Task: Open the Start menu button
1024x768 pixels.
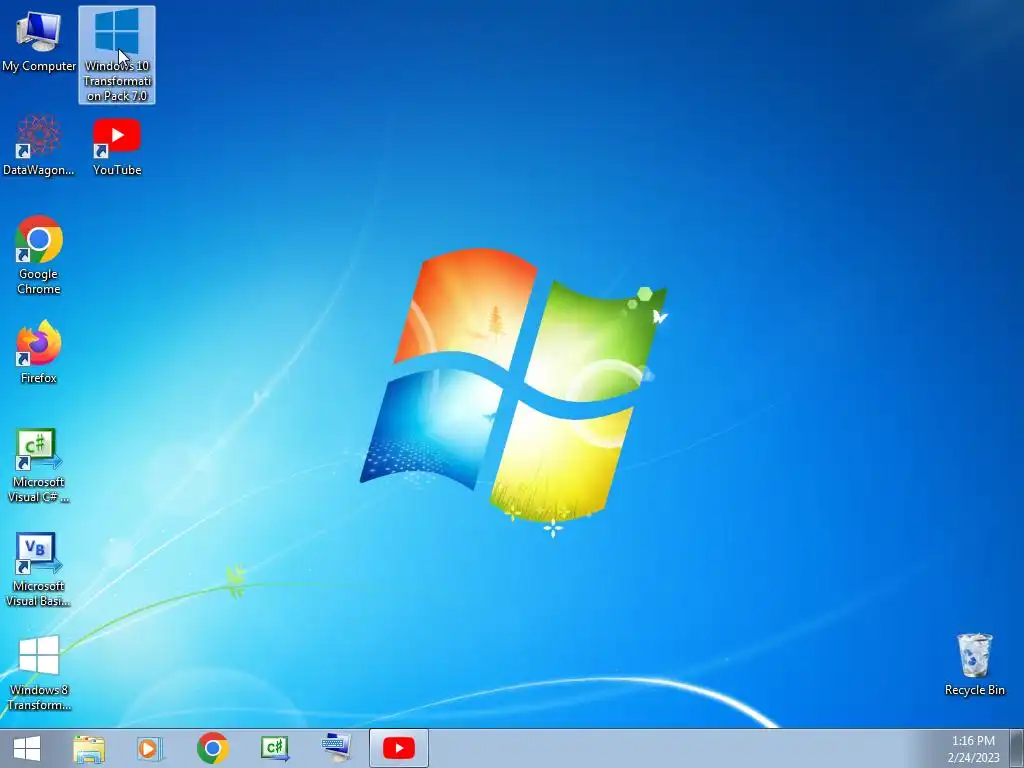Action: click(27, 748)
